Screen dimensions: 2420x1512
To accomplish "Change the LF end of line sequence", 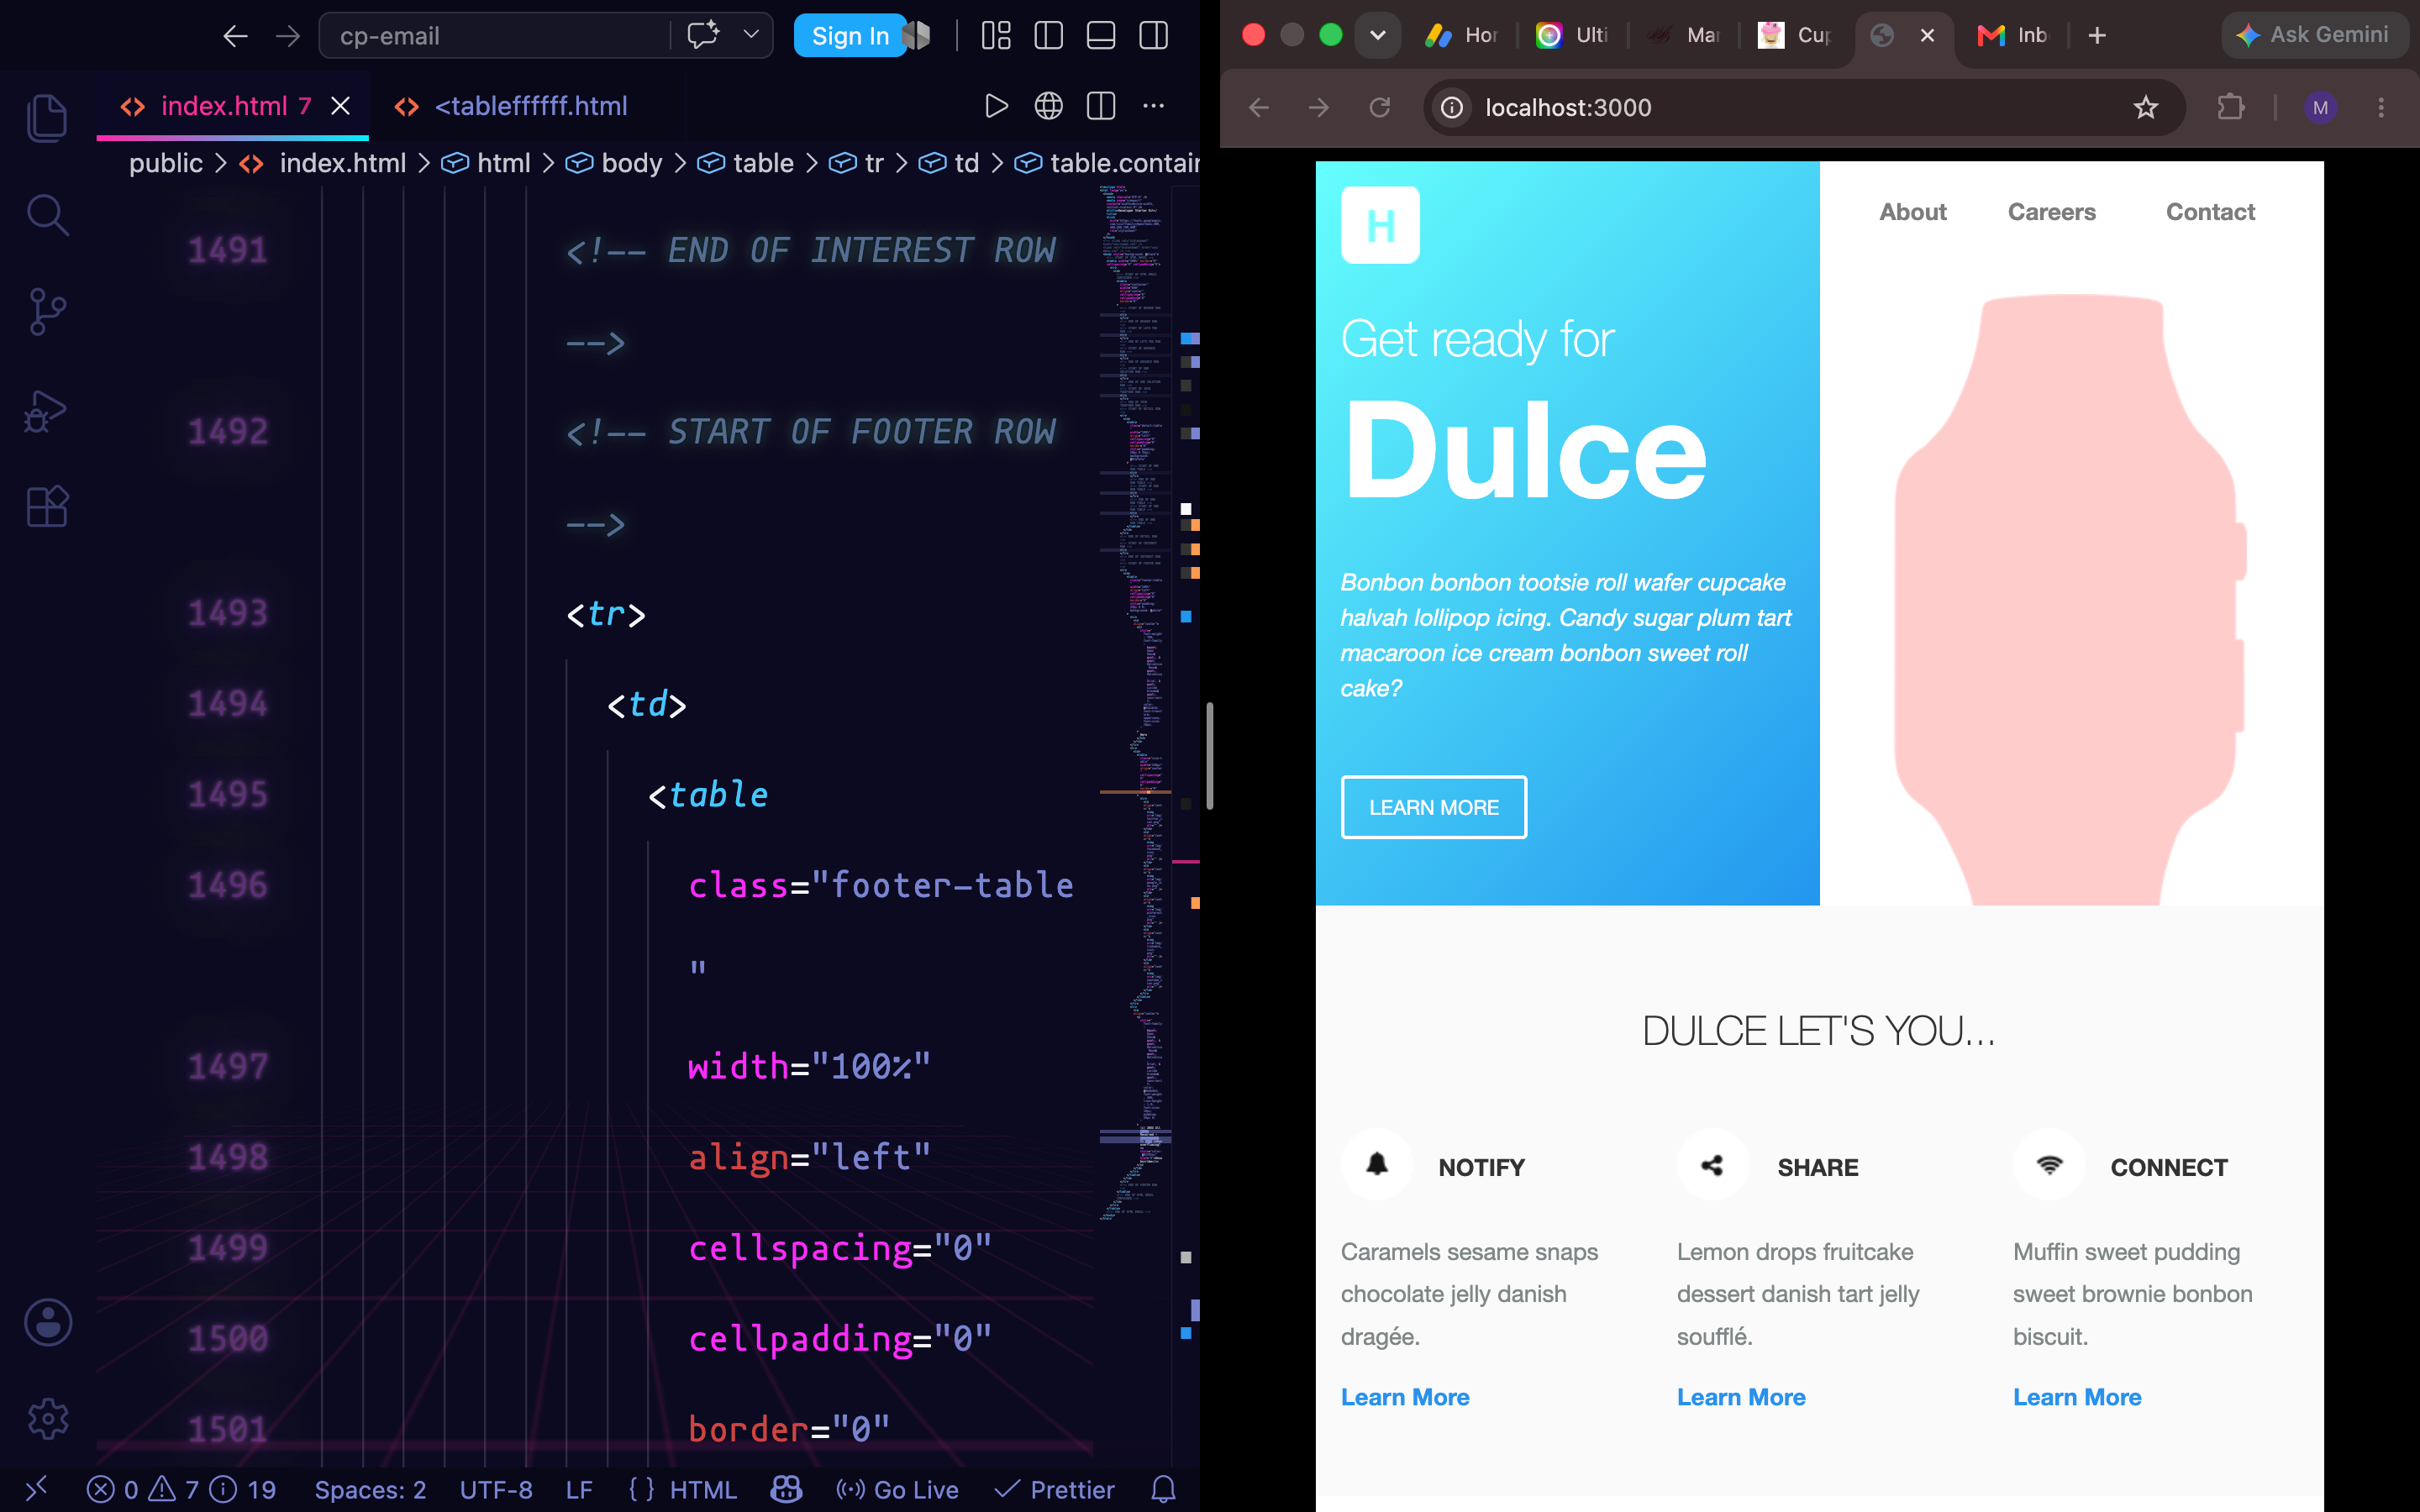I will coord(579,1490).
